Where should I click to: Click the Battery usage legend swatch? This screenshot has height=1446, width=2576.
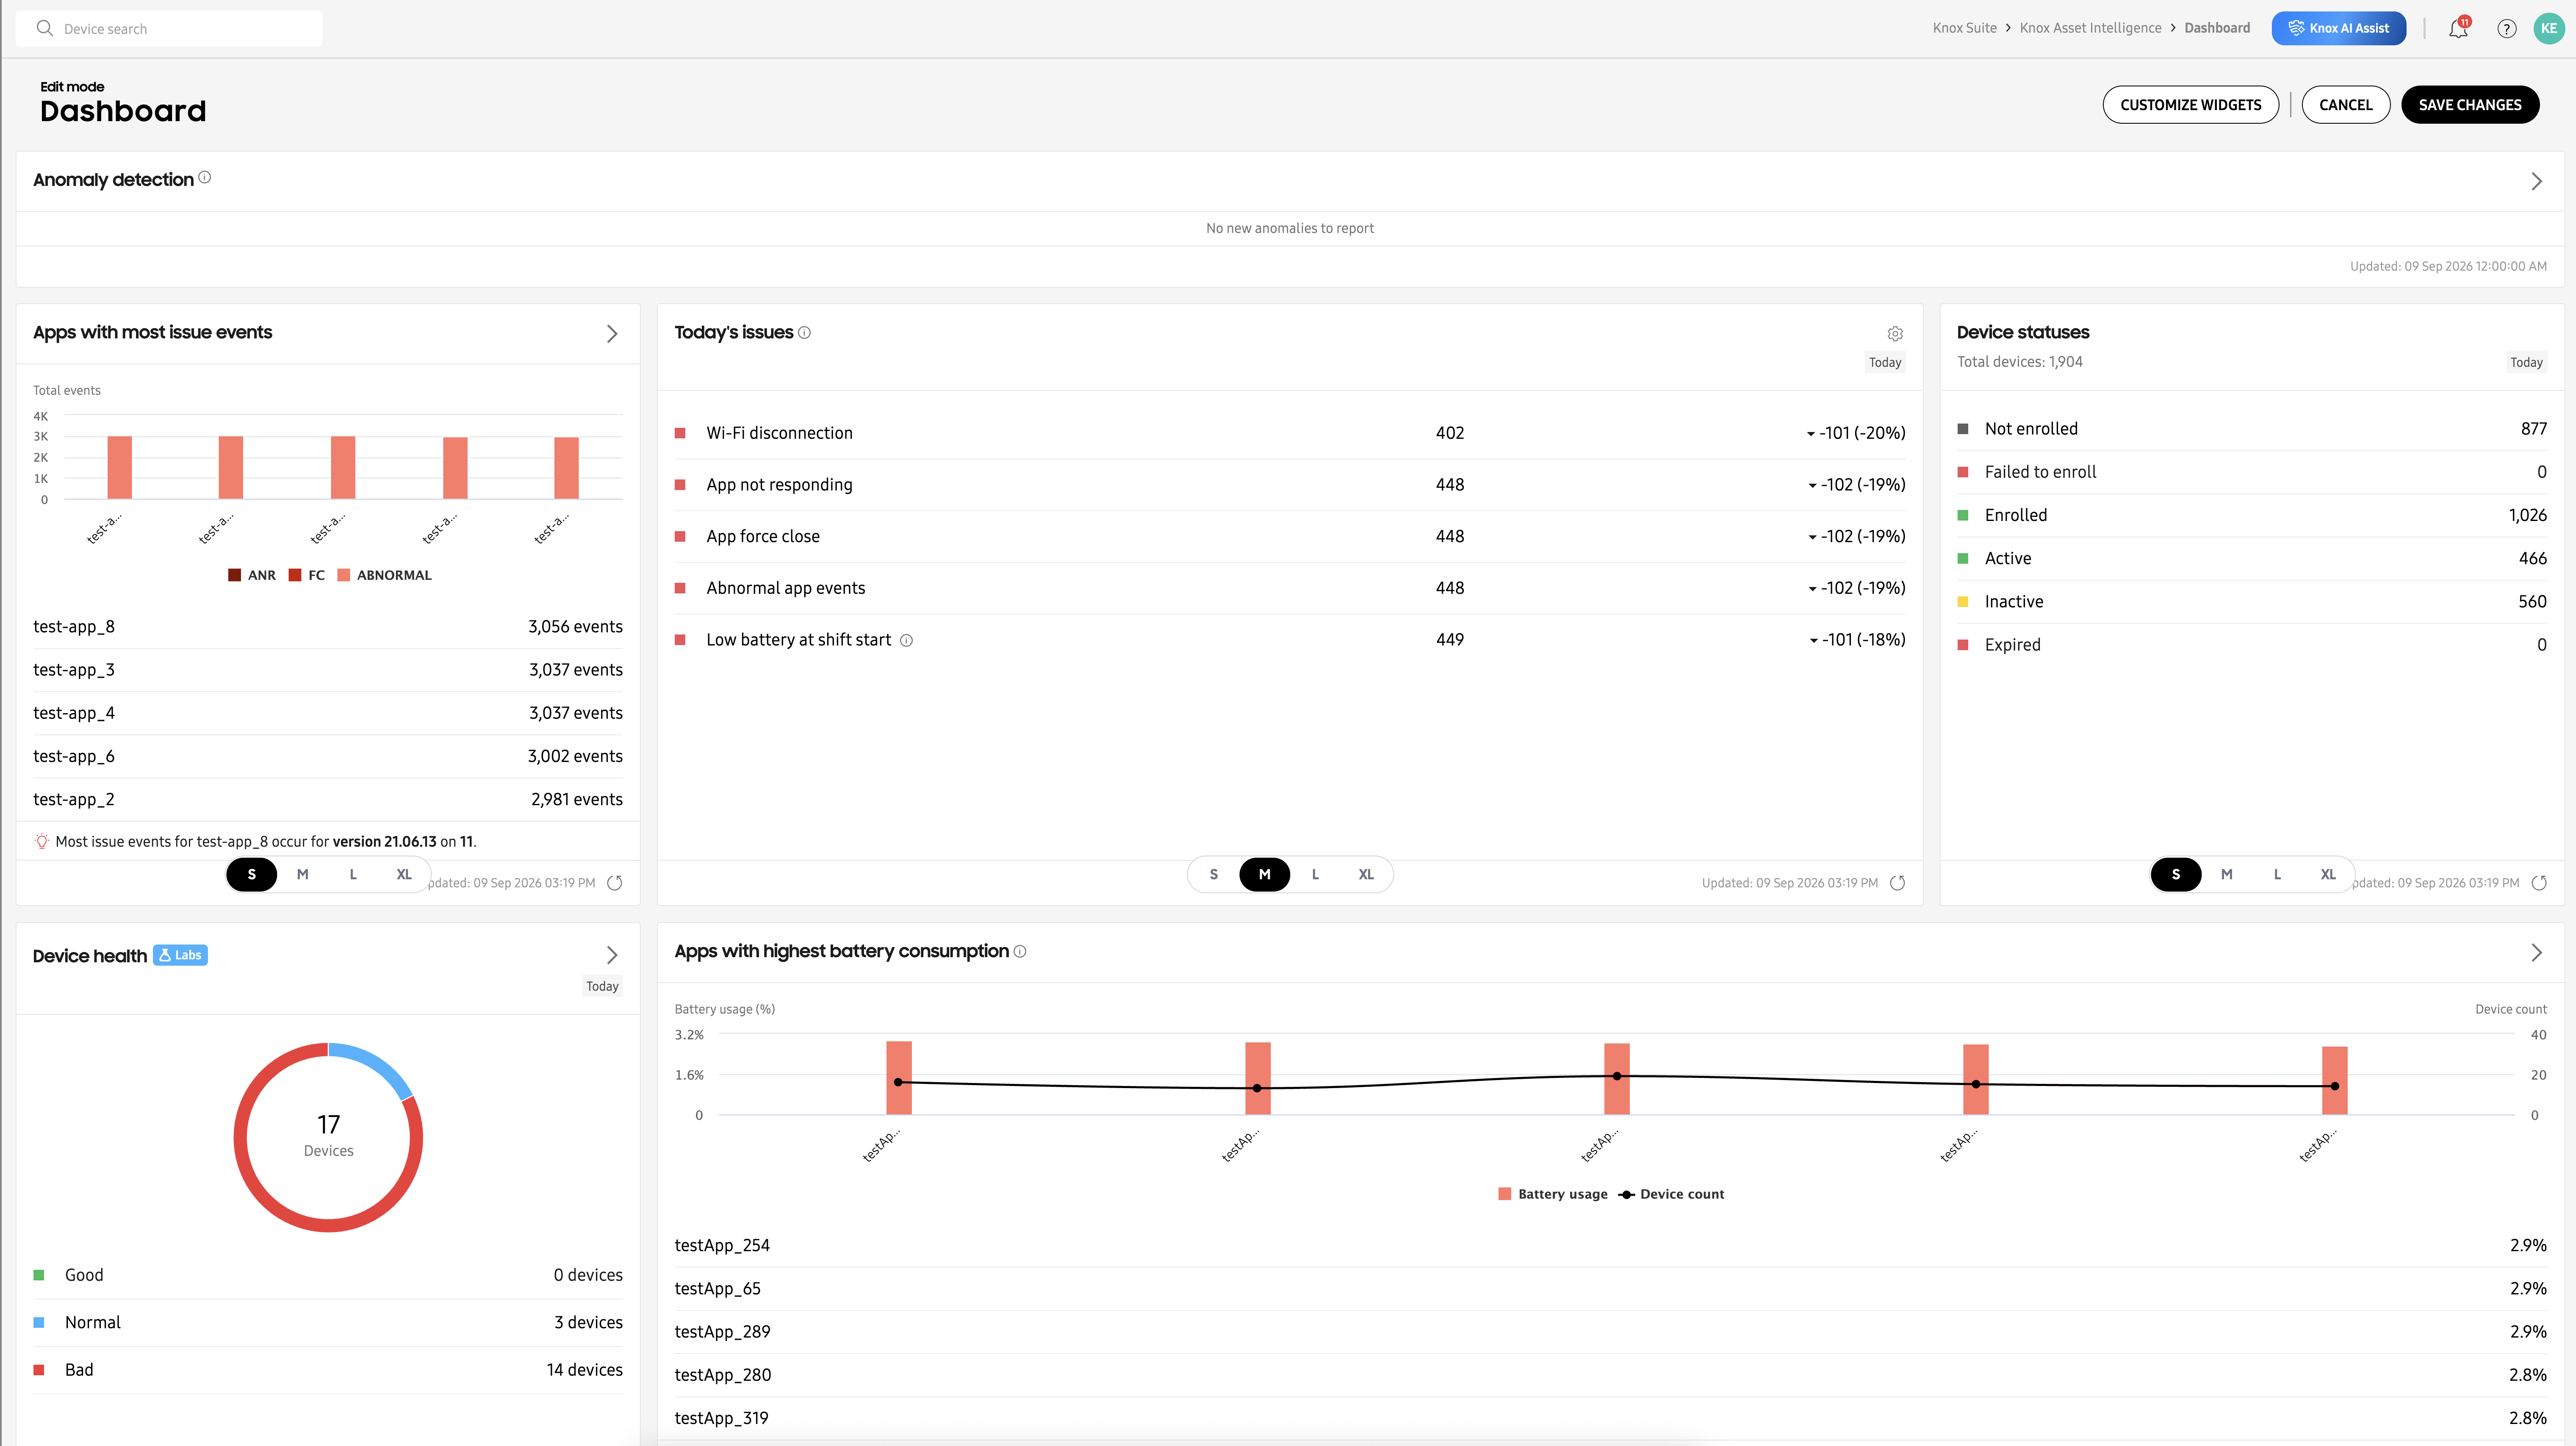(1504, 1194)
